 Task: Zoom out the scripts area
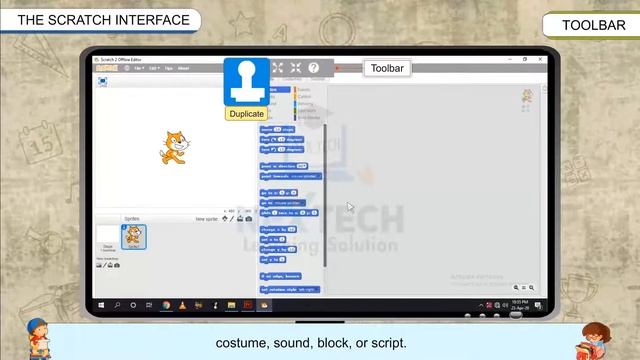[x=516, y=288]
